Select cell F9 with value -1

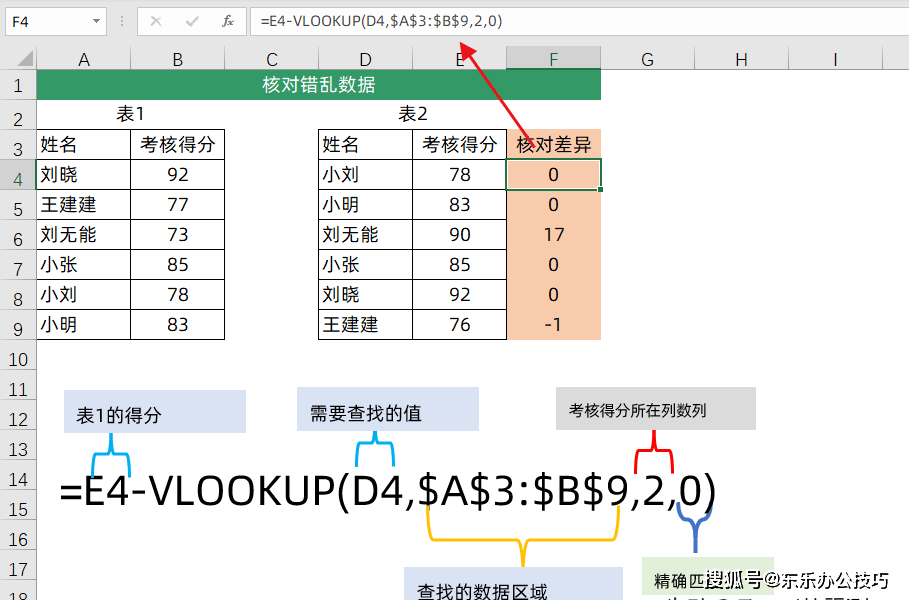(x=554, y=325)
